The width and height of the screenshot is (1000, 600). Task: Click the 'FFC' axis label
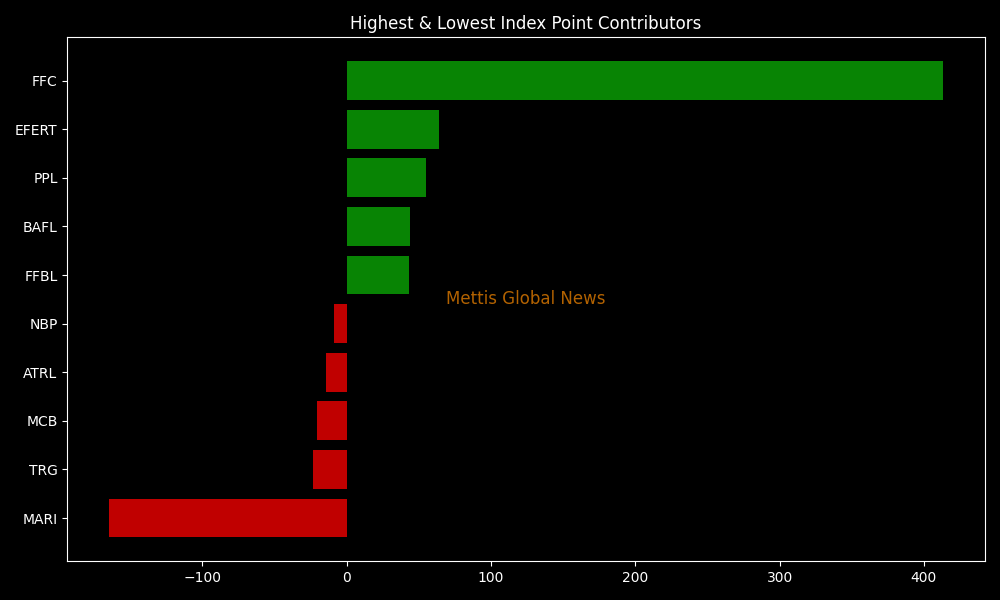point(44,82)
